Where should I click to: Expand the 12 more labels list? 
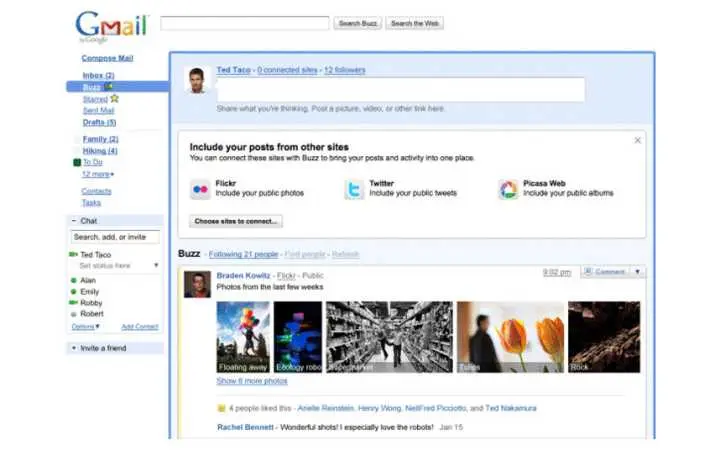click(98, 174)
